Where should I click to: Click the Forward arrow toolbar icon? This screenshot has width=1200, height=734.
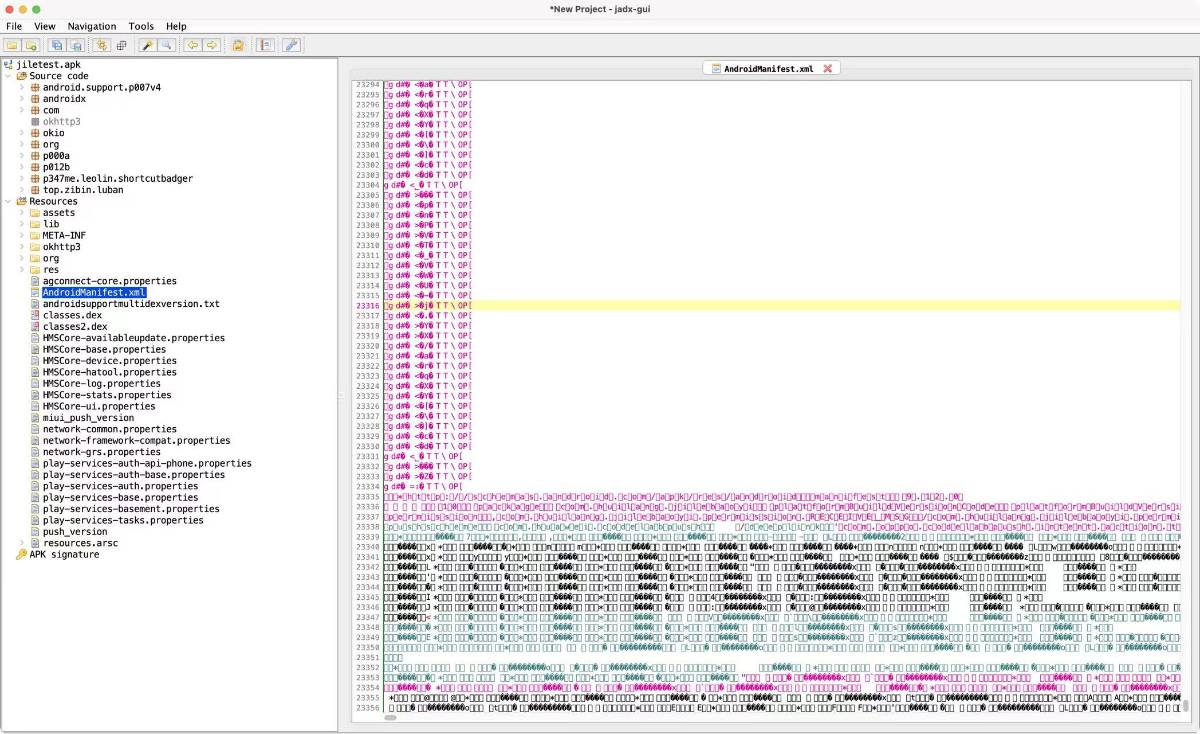pos(211,45)
